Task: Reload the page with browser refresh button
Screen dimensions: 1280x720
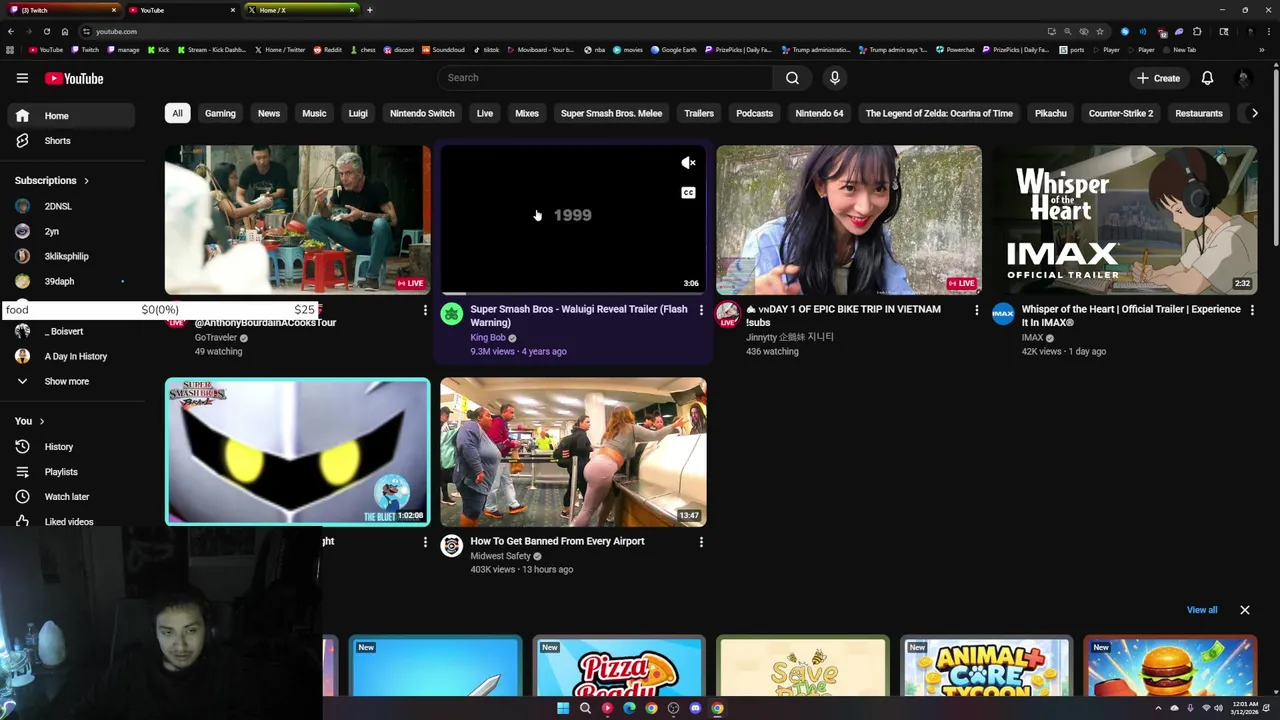Action: click(46, 31)
